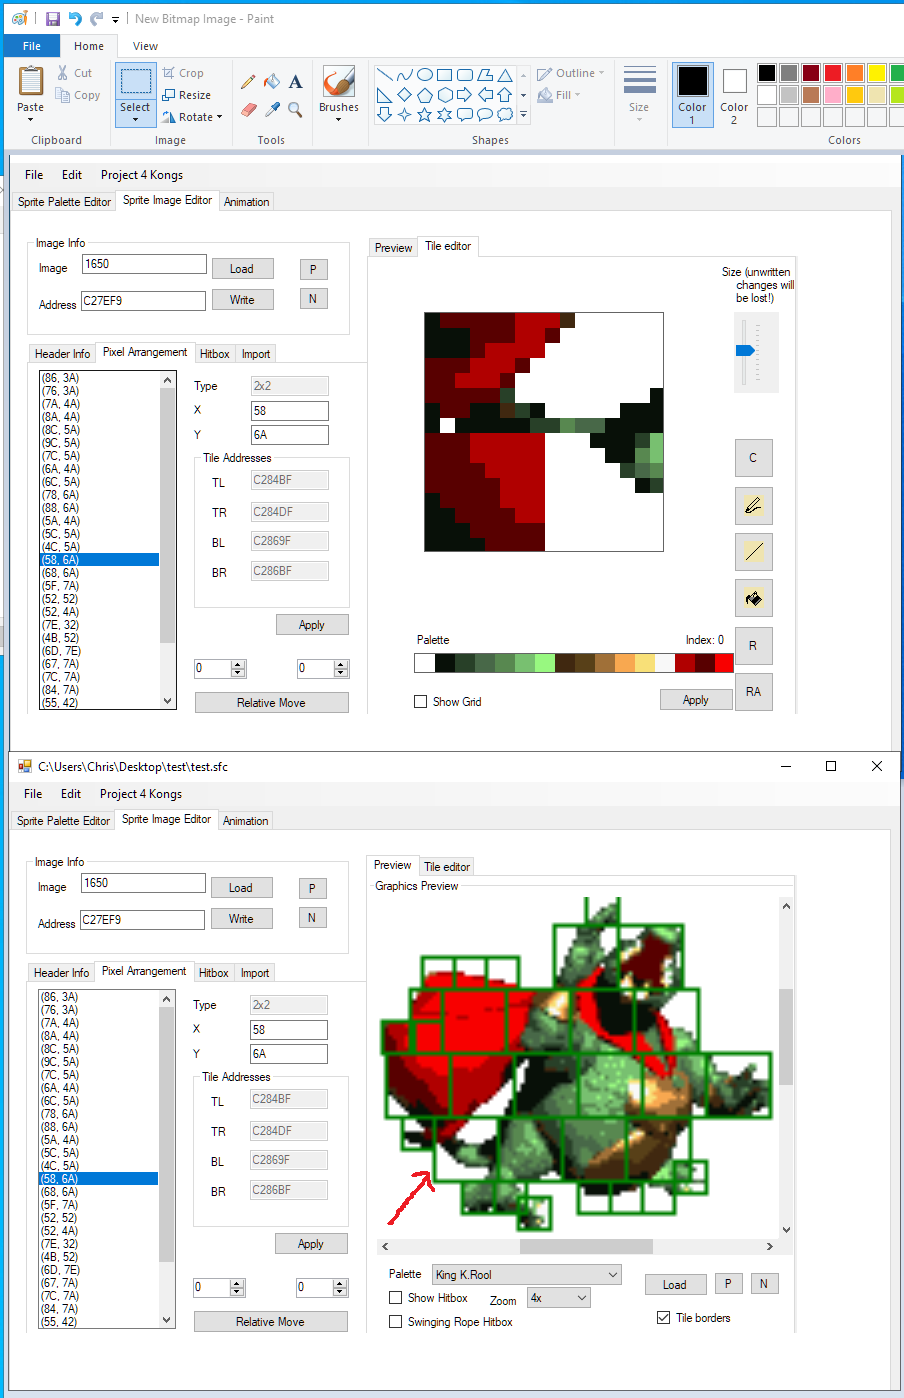This screenshot has width=904, height=1398.
Task: Click the Paint color picker eyedropper
Action: 271,109
